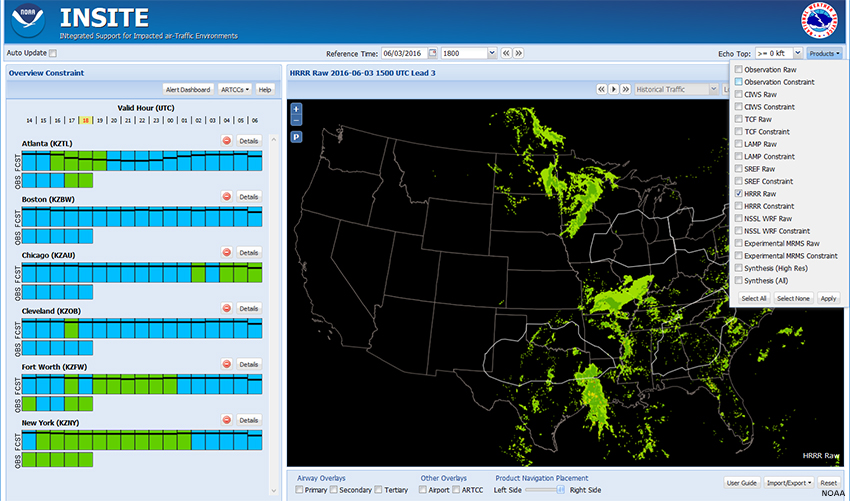Apply the product selection
This screenshot has height=501, width=850.
click(x=828, y=298)
